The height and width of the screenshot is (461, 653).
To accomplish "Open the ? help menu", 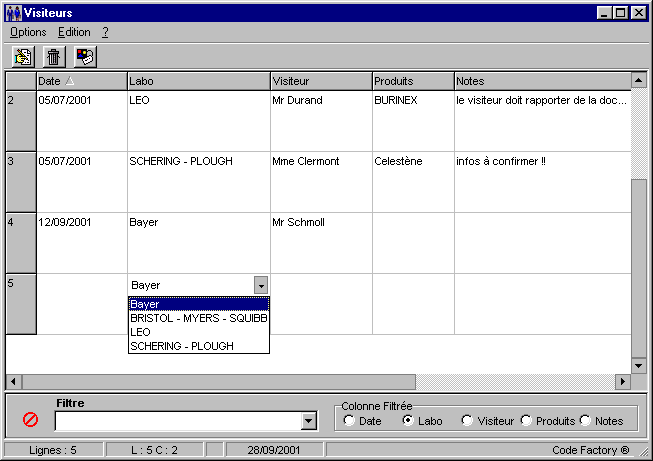I will [105, 32].
